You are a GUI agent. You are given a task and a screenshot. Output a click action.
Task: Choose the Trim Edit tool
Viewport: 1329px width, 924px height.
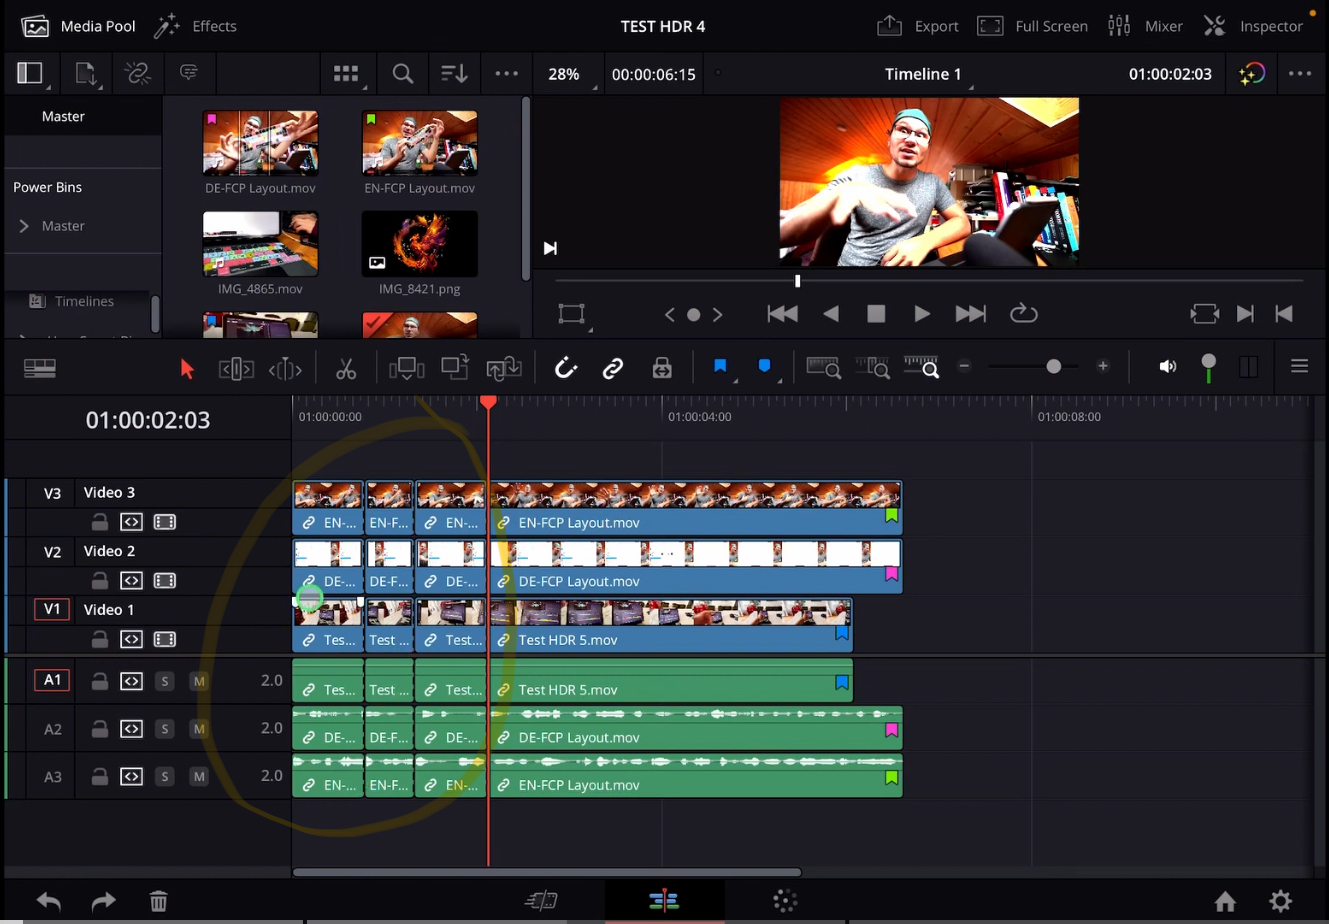pyautogui.click(x=236, y=368)
